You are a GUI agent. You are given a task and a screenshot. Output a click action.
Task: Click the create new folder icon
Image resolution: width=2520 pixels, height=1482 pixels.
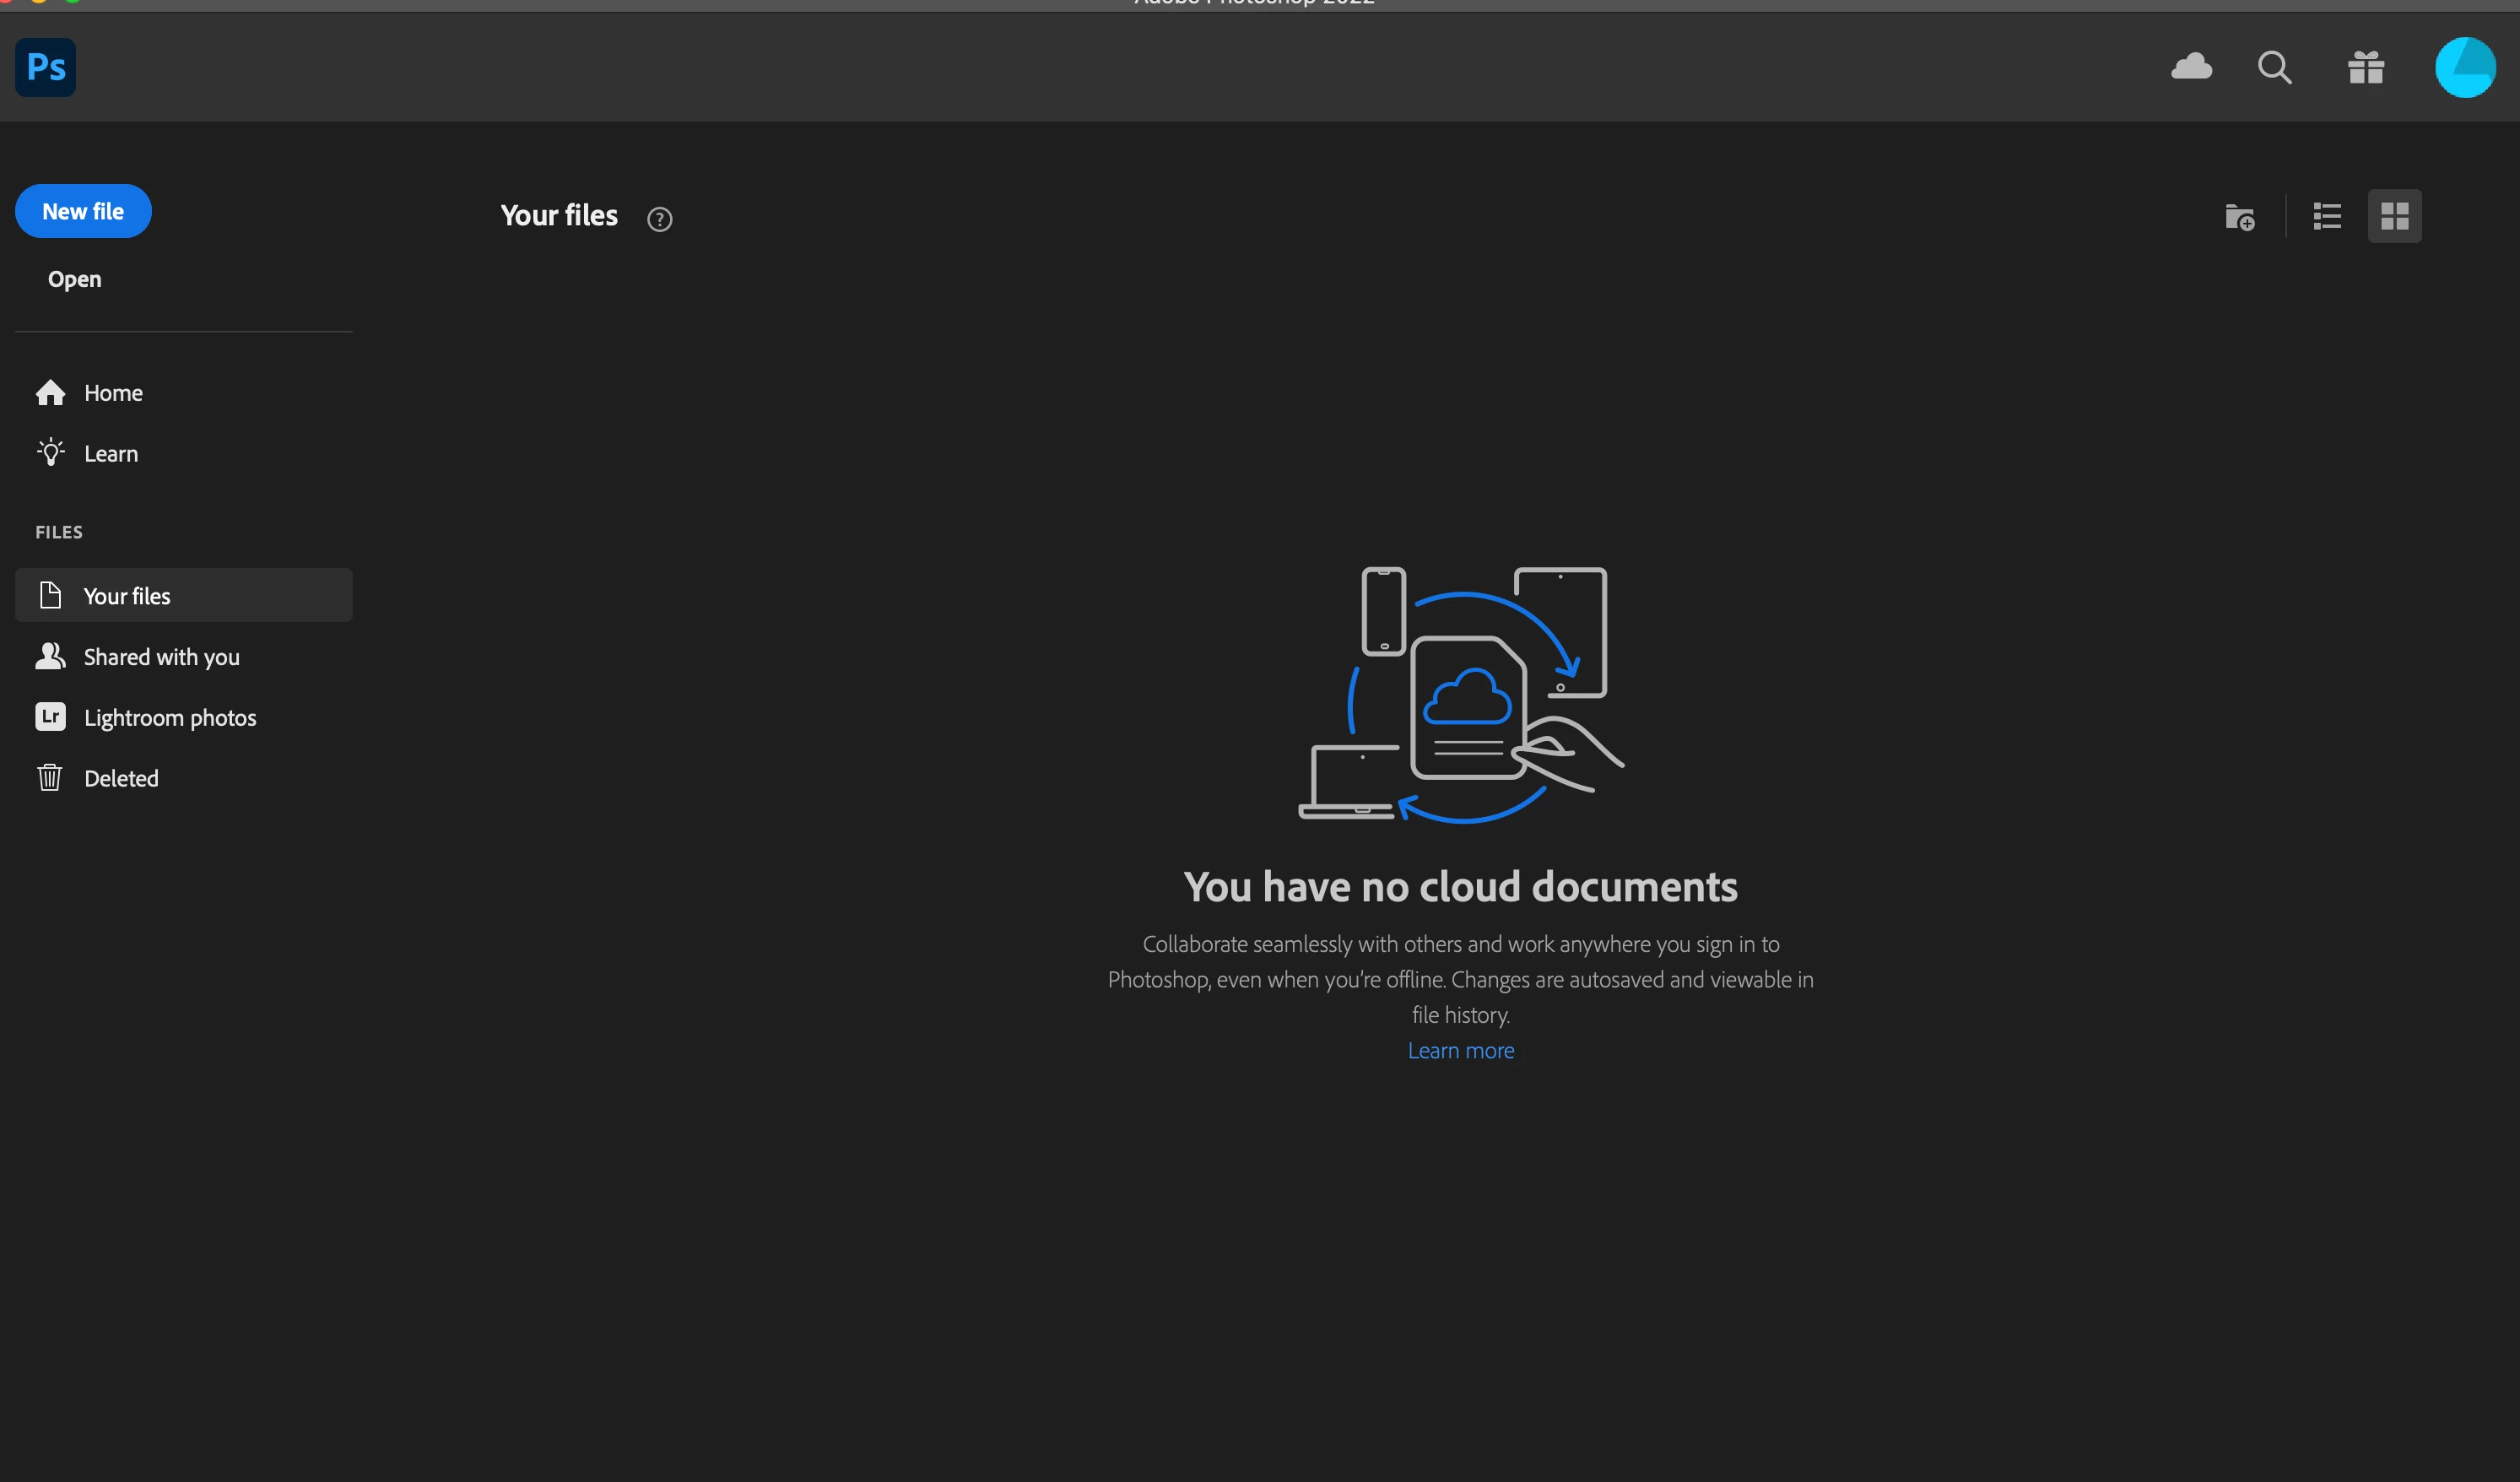coord(2239,216)
